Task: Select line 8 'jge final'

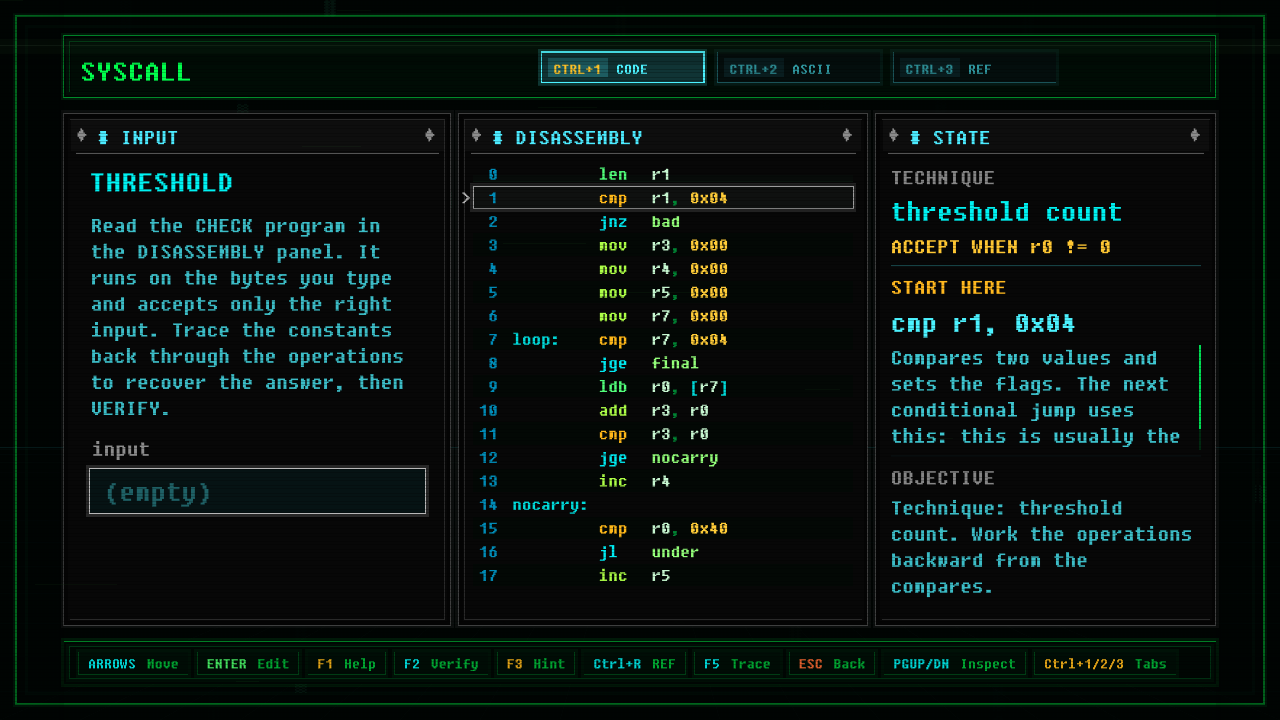Action: coord(663,363)
